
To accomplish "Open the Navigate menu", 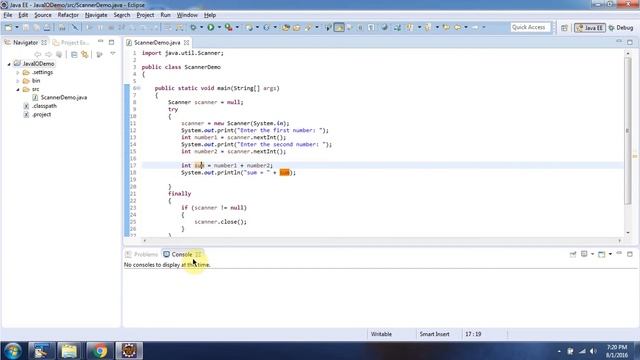I will 96,15.
